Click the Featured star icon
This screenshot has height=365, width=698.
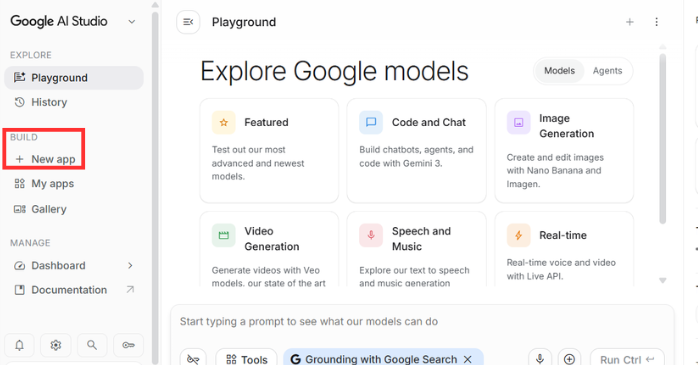pyautogui.click(x=223, y=122)
